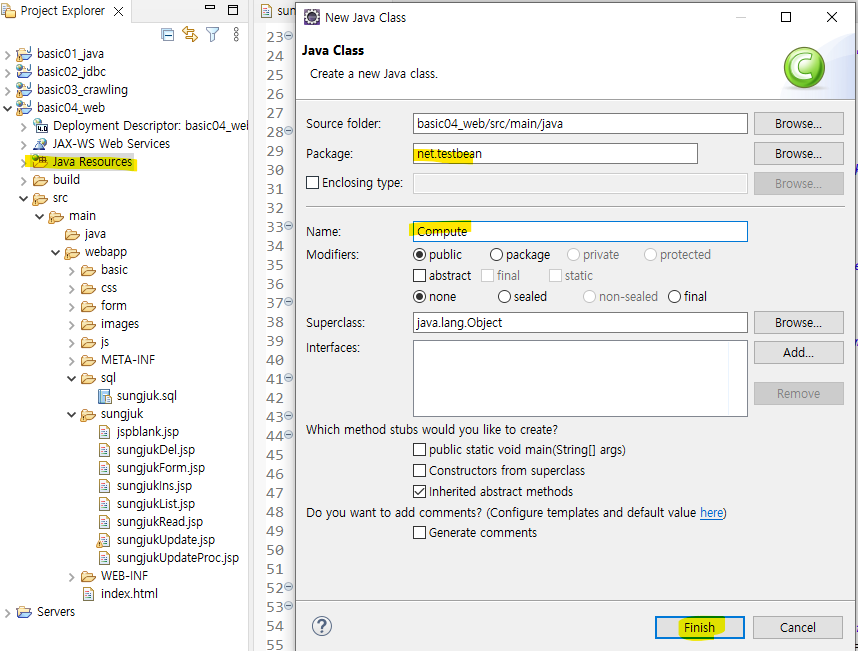The width and height of the screenshot is (858, 651).
Task: Open Project Explorer view menu dots
Action: (x=236, y=34)
